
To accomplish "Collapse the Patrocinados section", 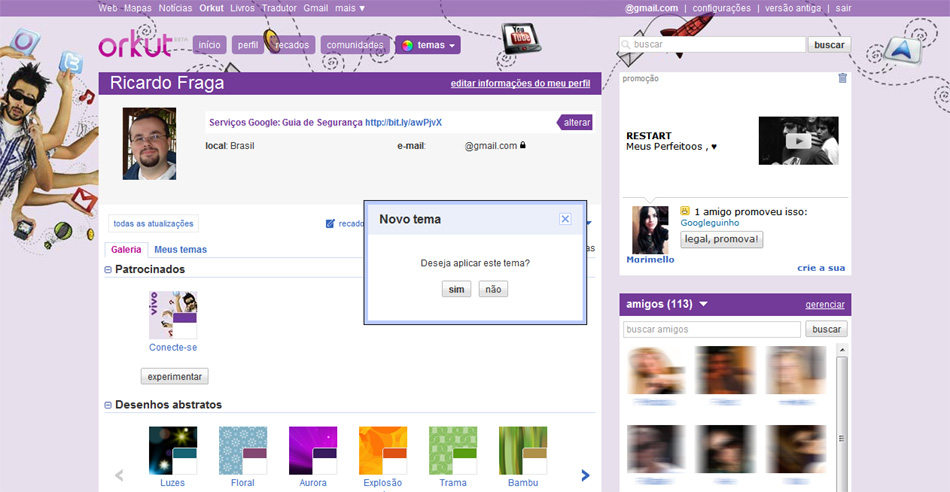I will (x=108, y=270).
